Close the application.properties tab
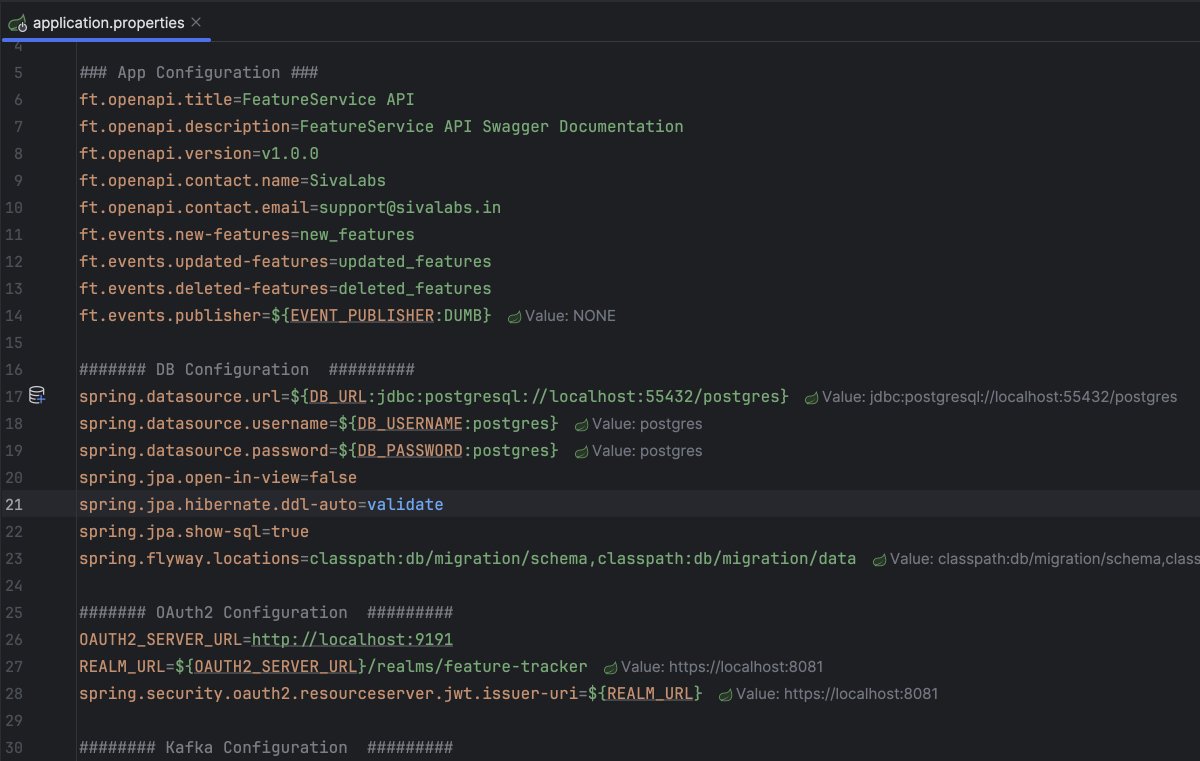1200x761 pixels. [x=196, y=22]
